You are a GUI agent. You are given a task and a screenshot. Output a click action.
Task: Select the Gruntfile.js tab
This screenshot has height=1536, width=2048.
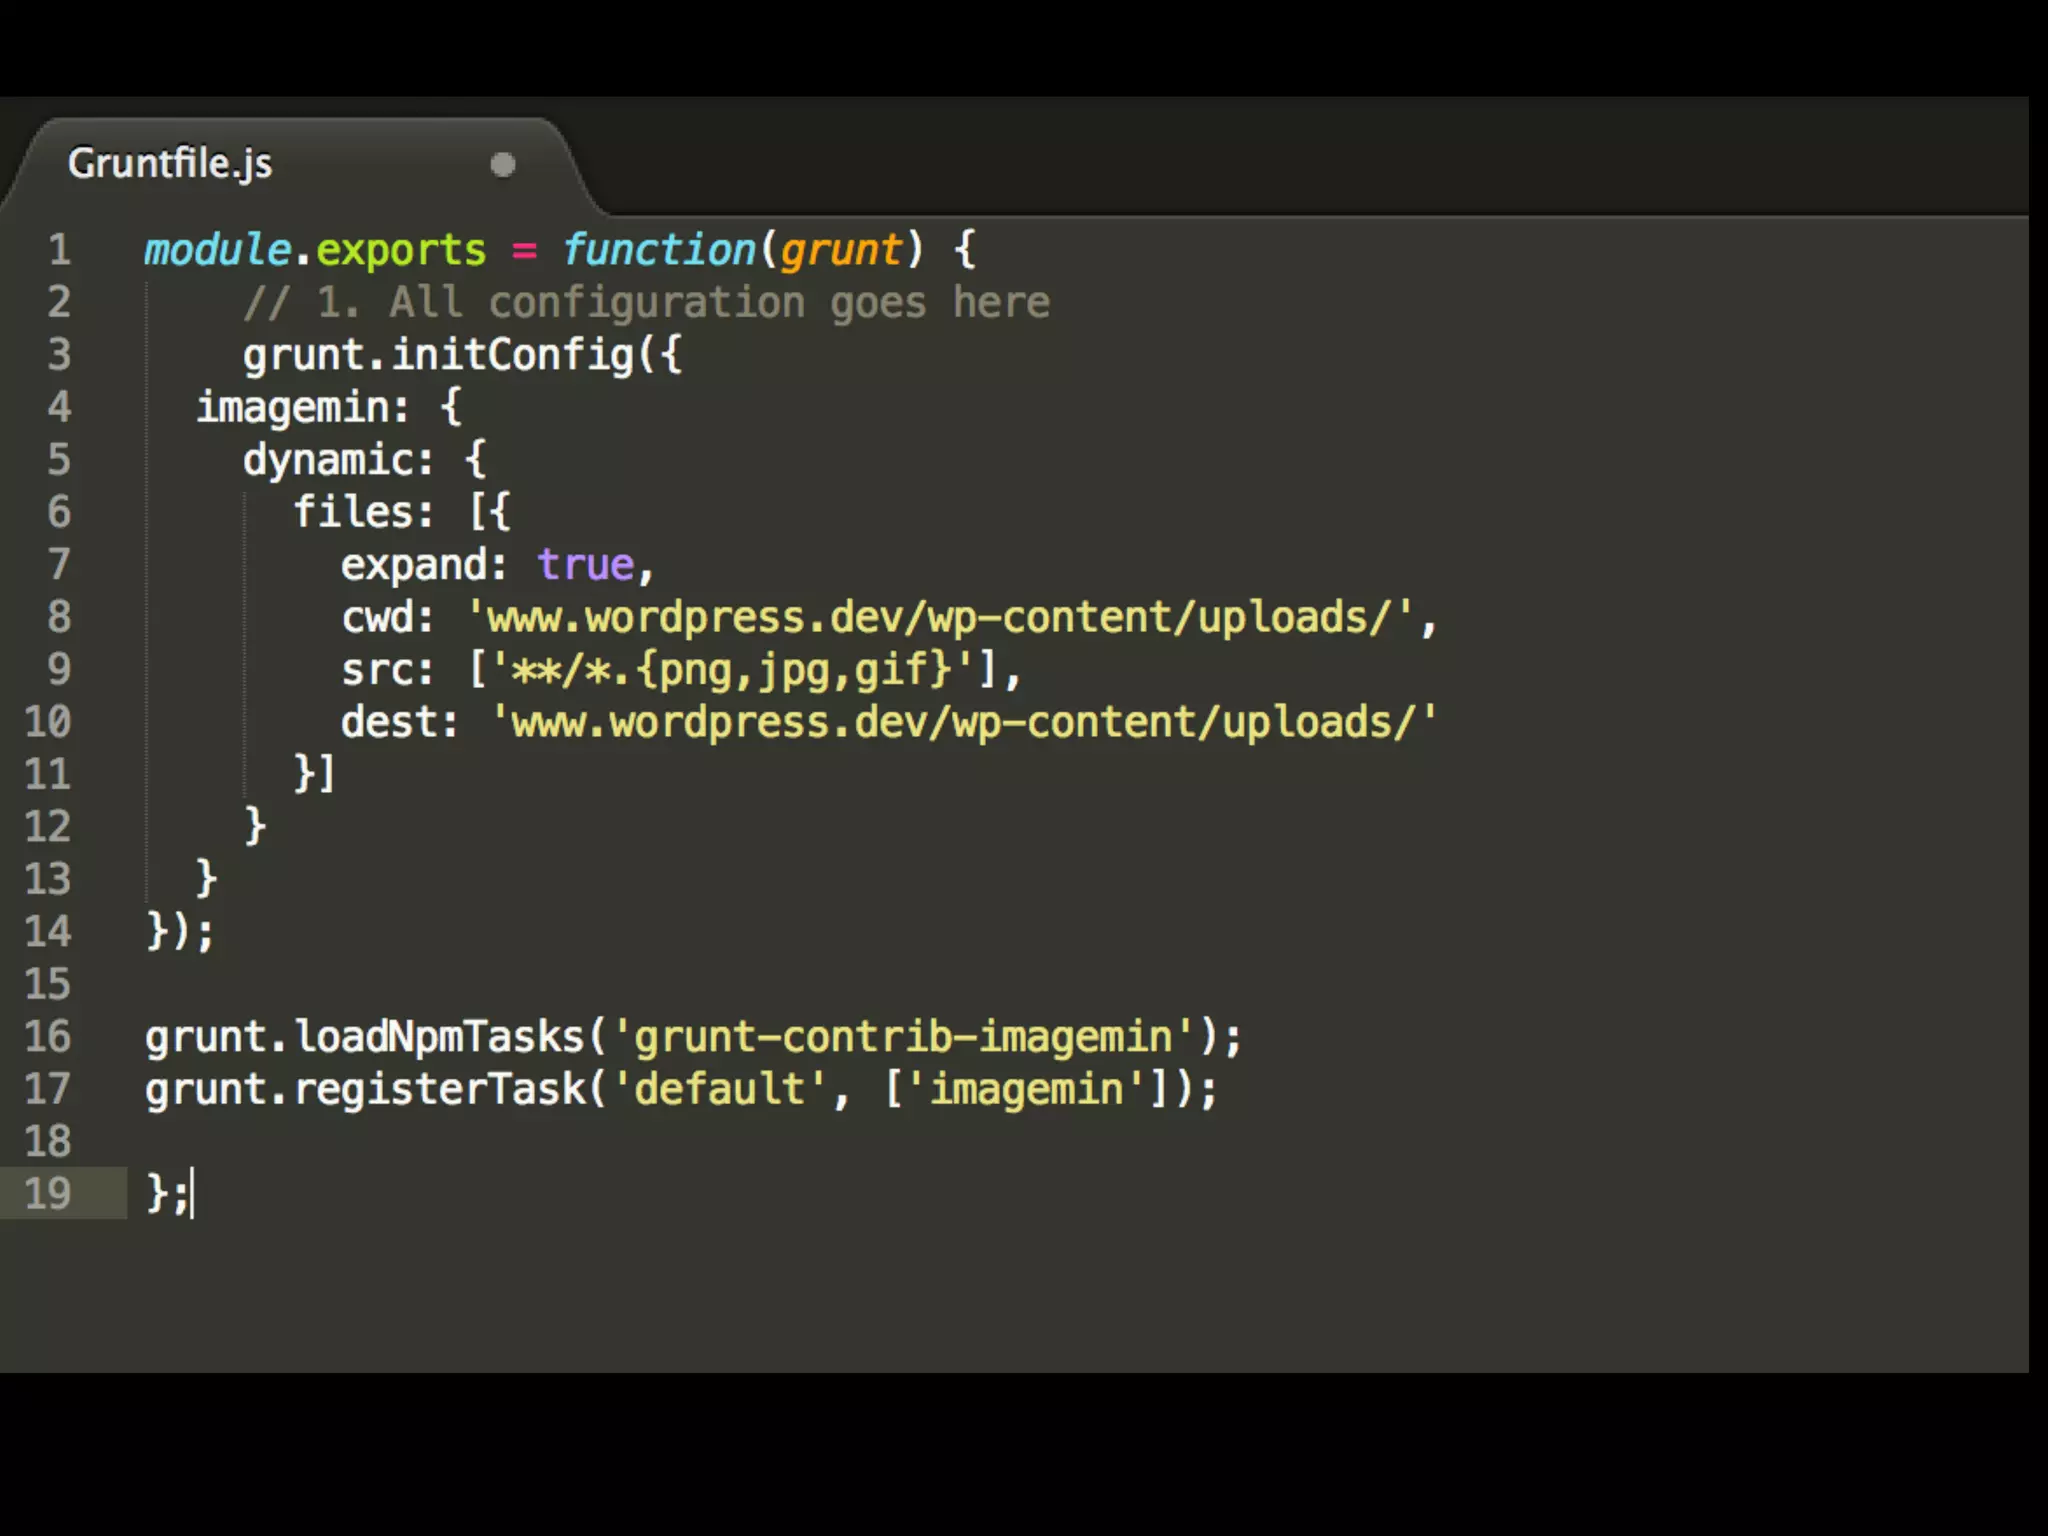[170, 164]
